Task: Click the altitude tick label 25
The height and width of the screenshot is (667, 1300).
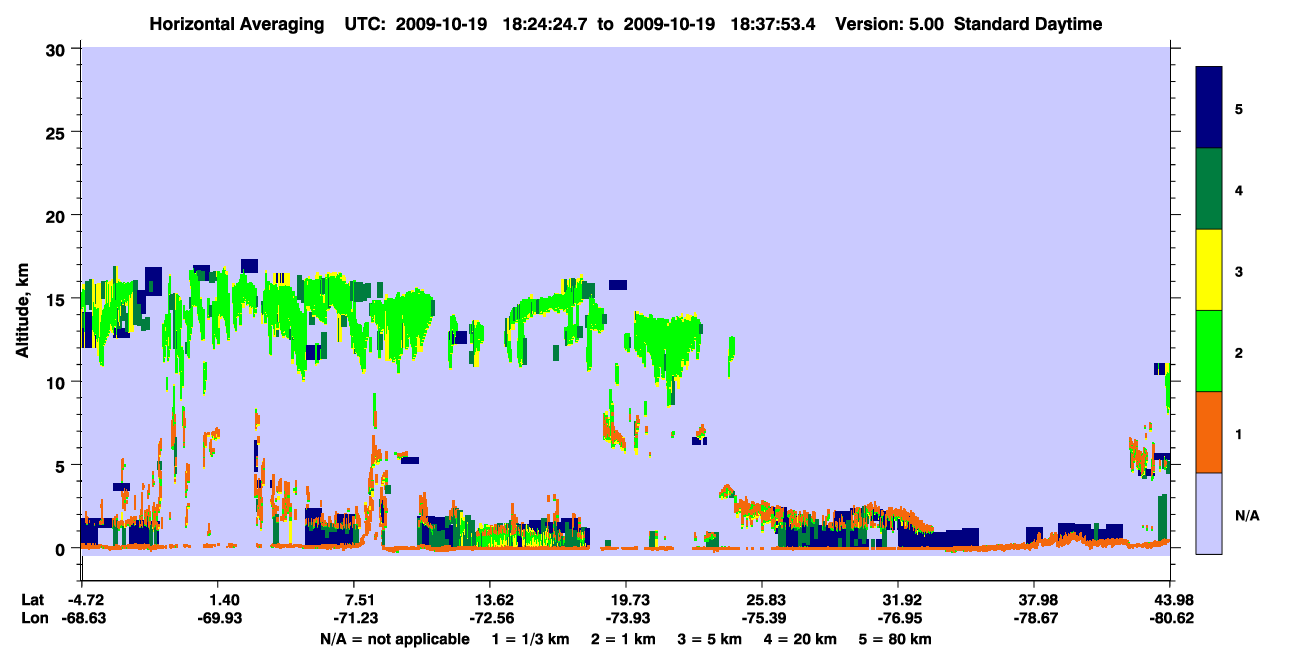Action: [58, 132]
